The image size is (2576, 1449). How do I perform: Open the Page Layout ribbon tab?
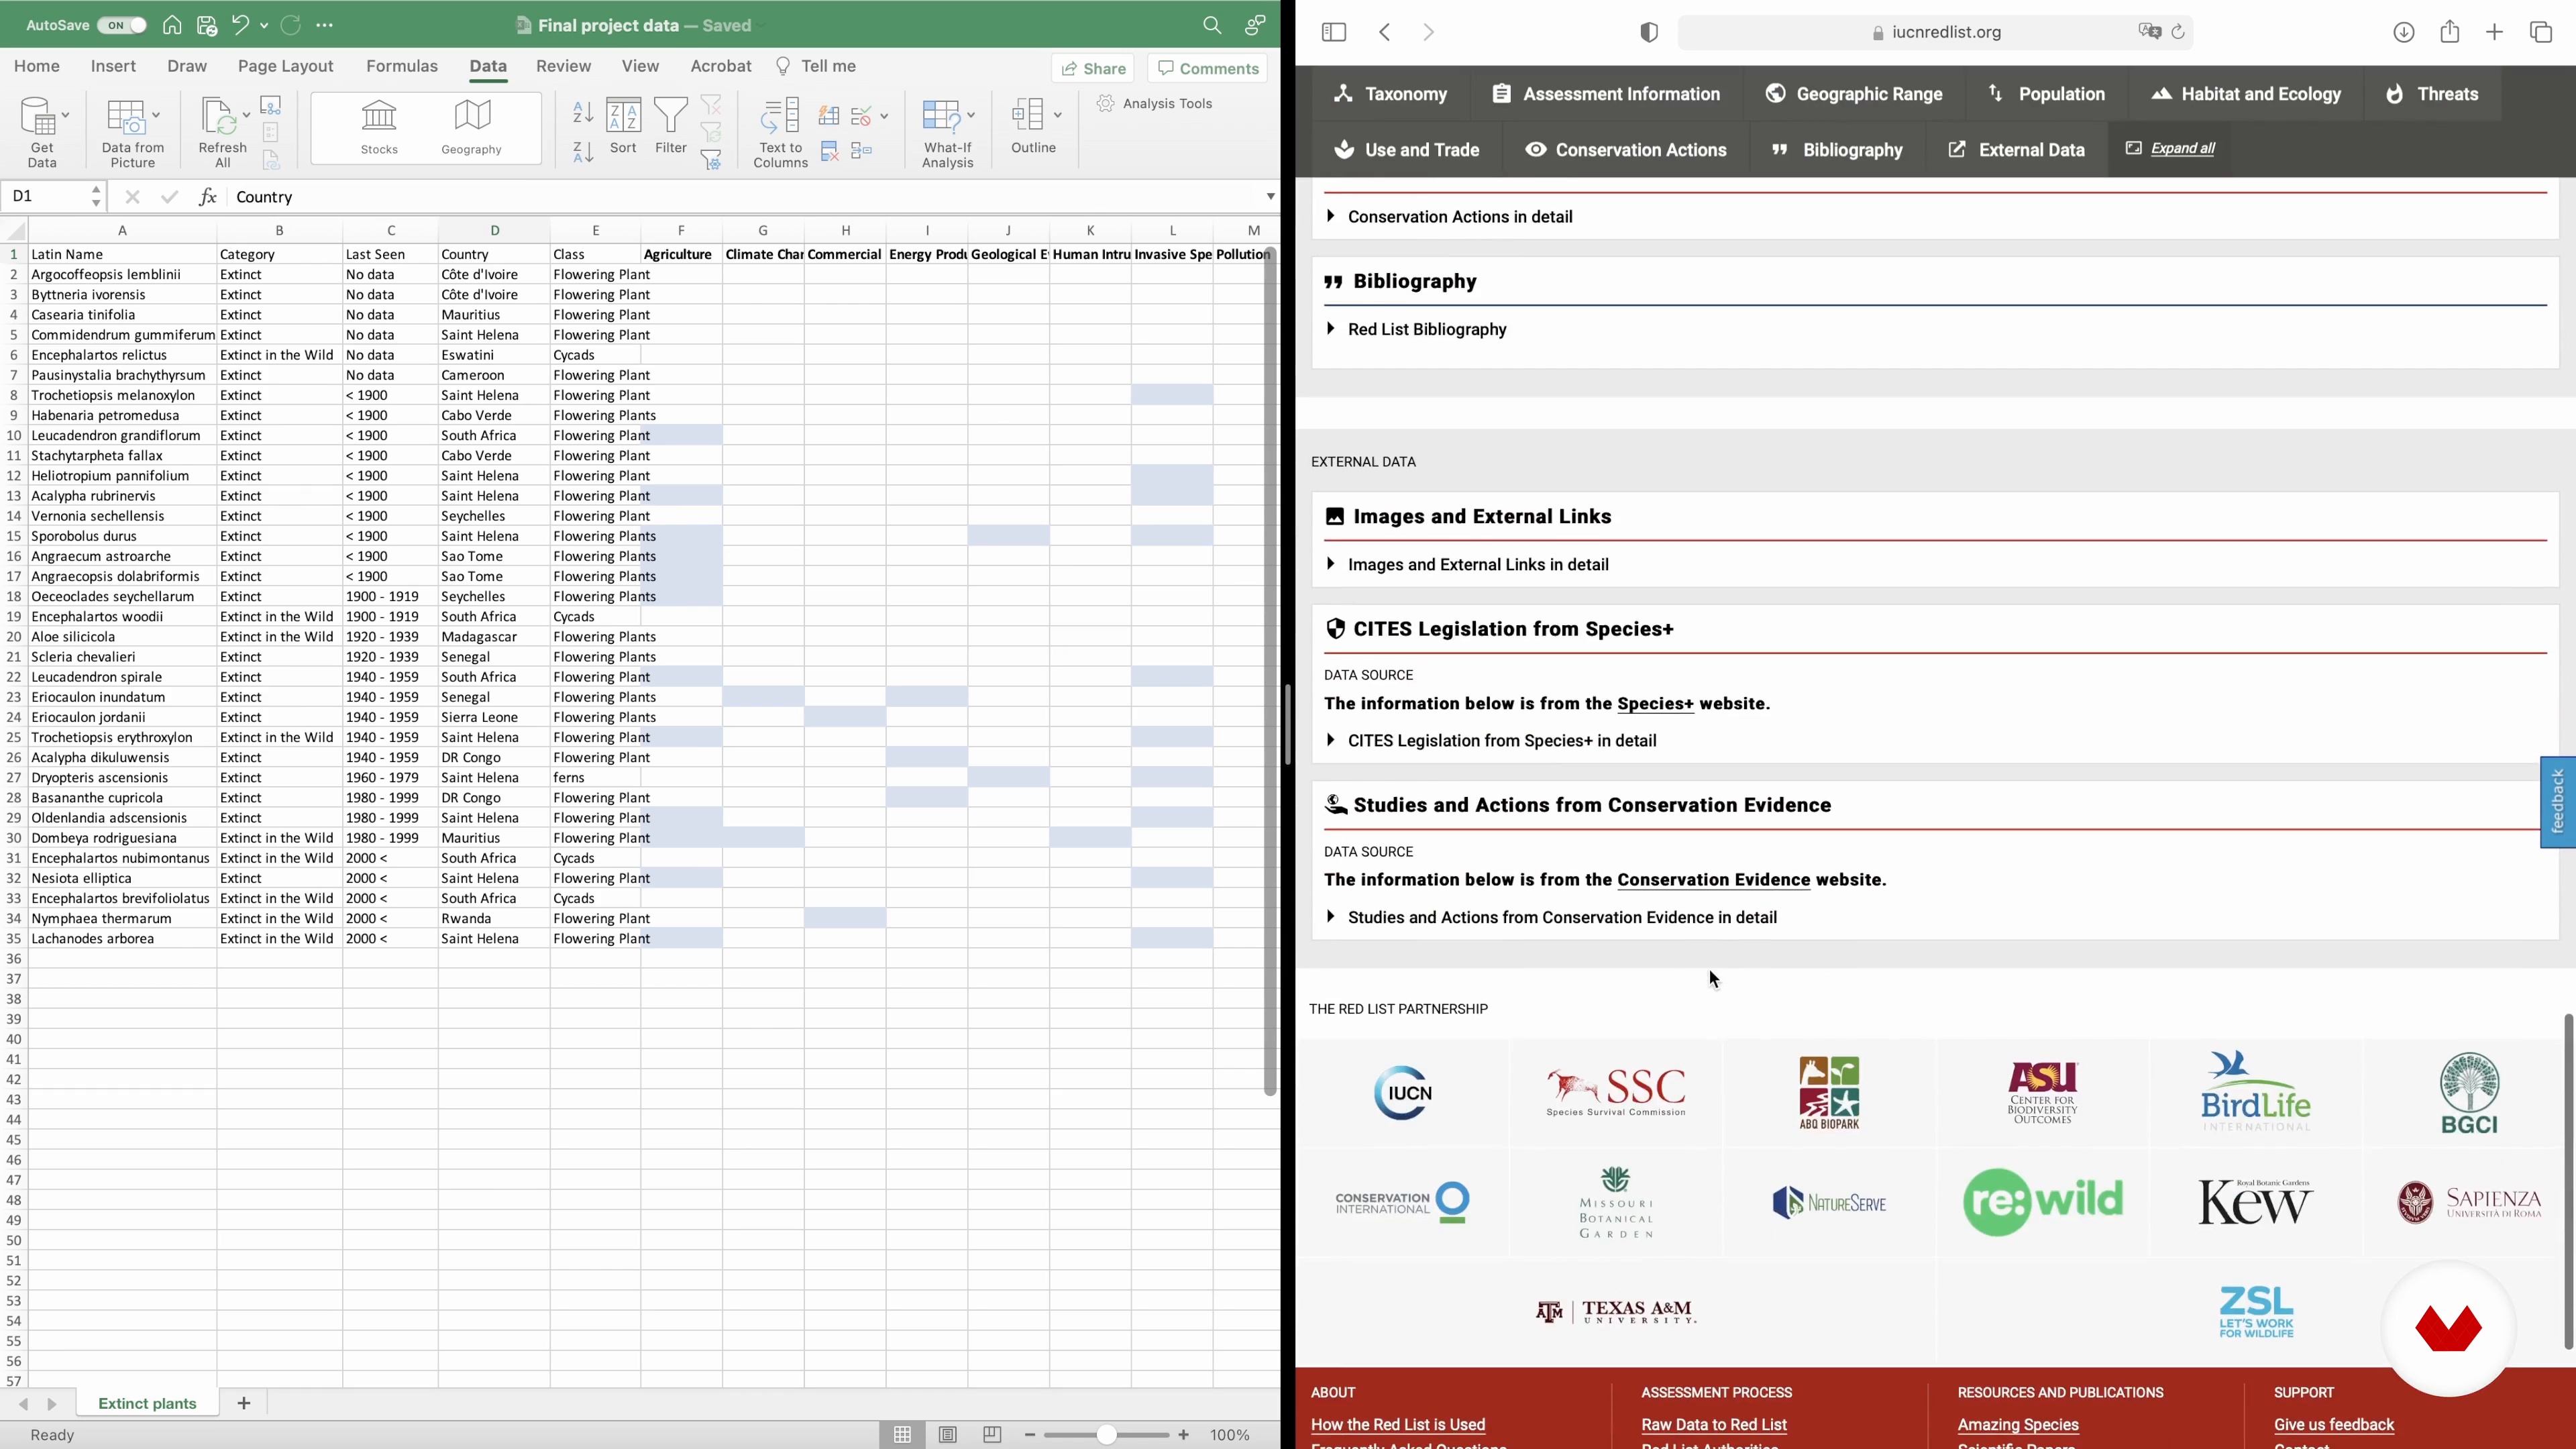(x=285, y=66)
